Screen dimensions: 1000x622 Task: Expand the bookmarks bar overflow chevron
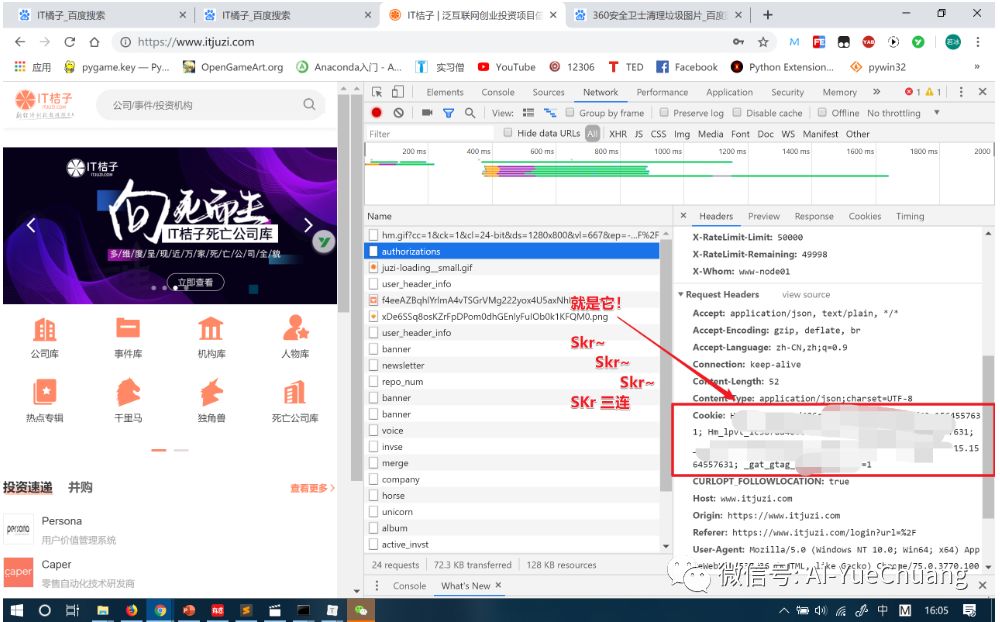click(x=976, y=66)
